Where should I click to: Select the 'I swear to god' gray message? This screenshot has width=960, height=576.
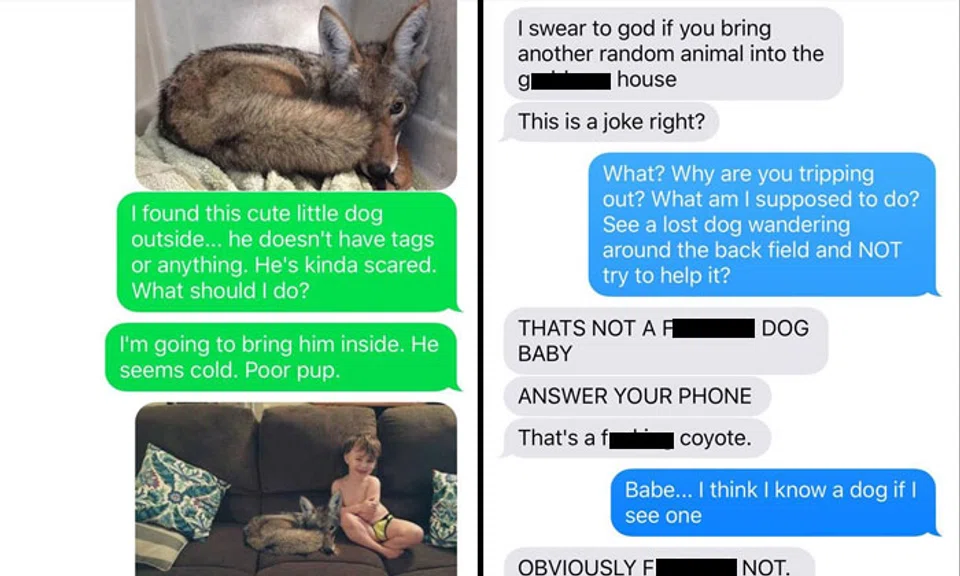[673, 54]
